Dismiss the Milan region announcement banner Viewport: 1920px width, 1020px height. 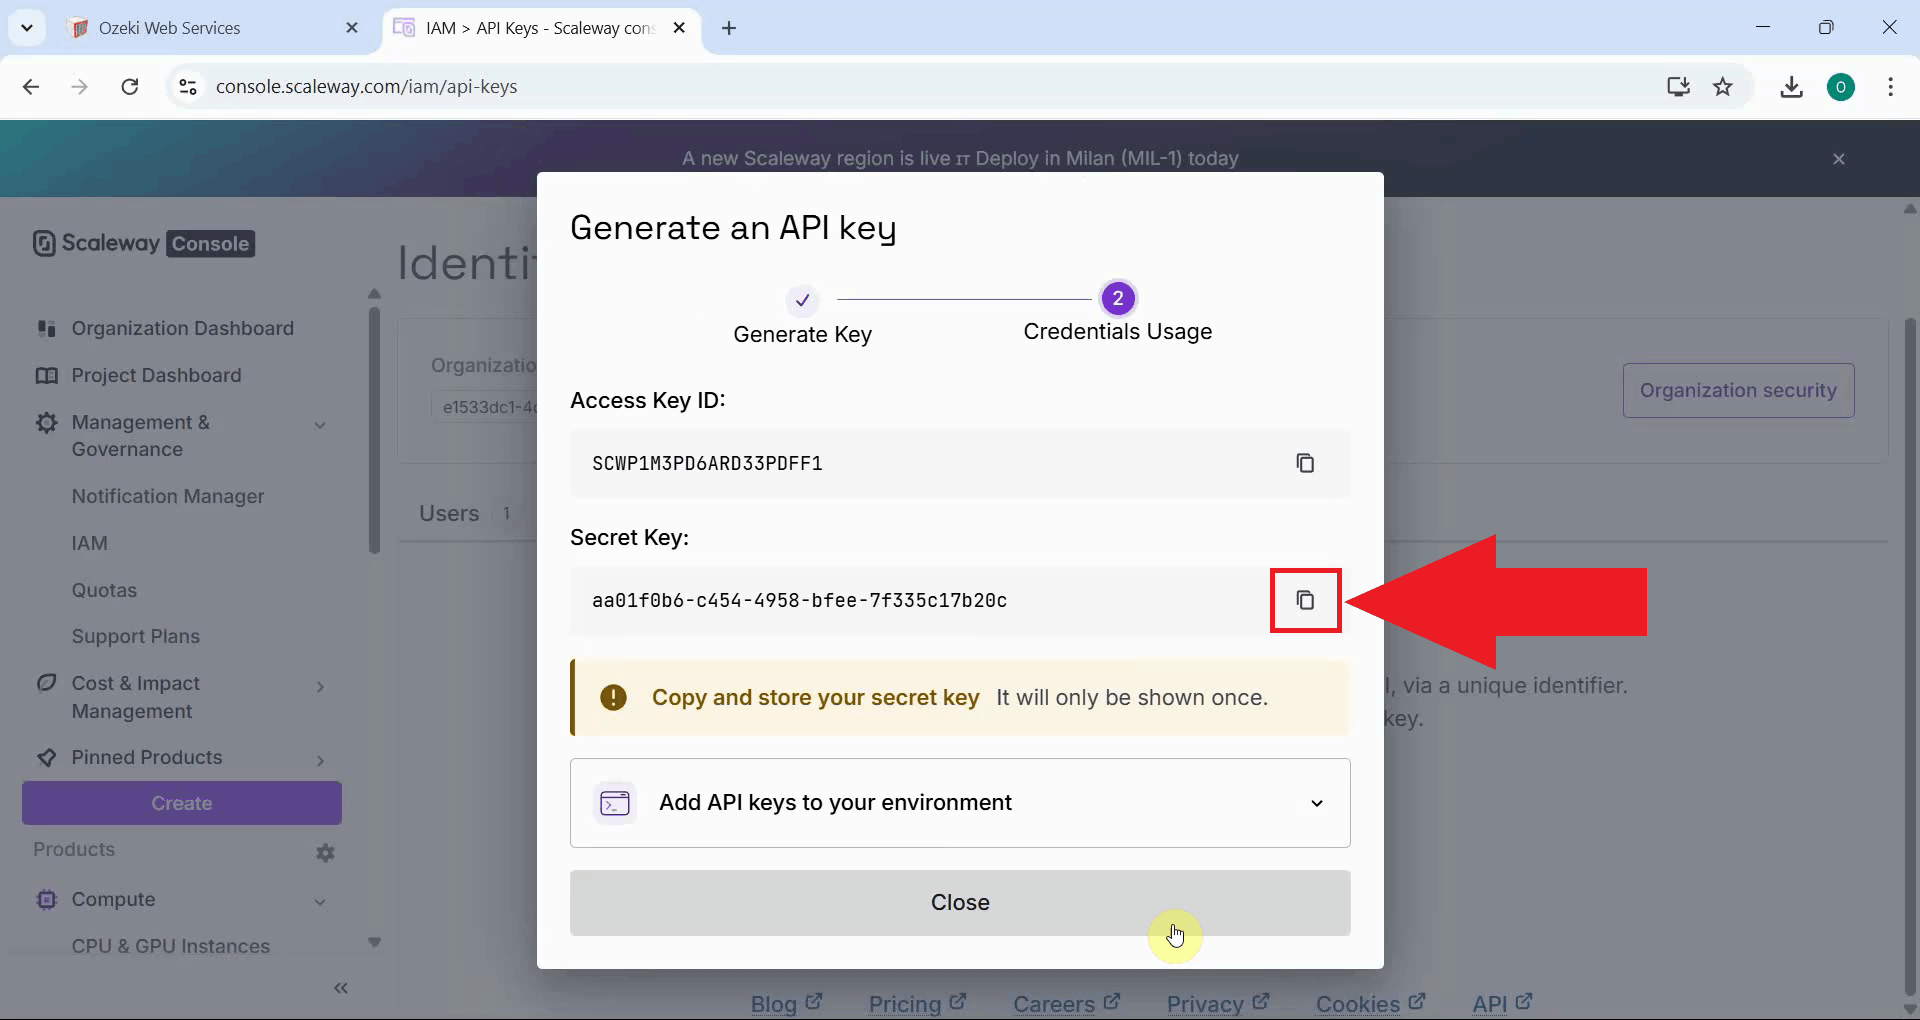point(1839,158)
